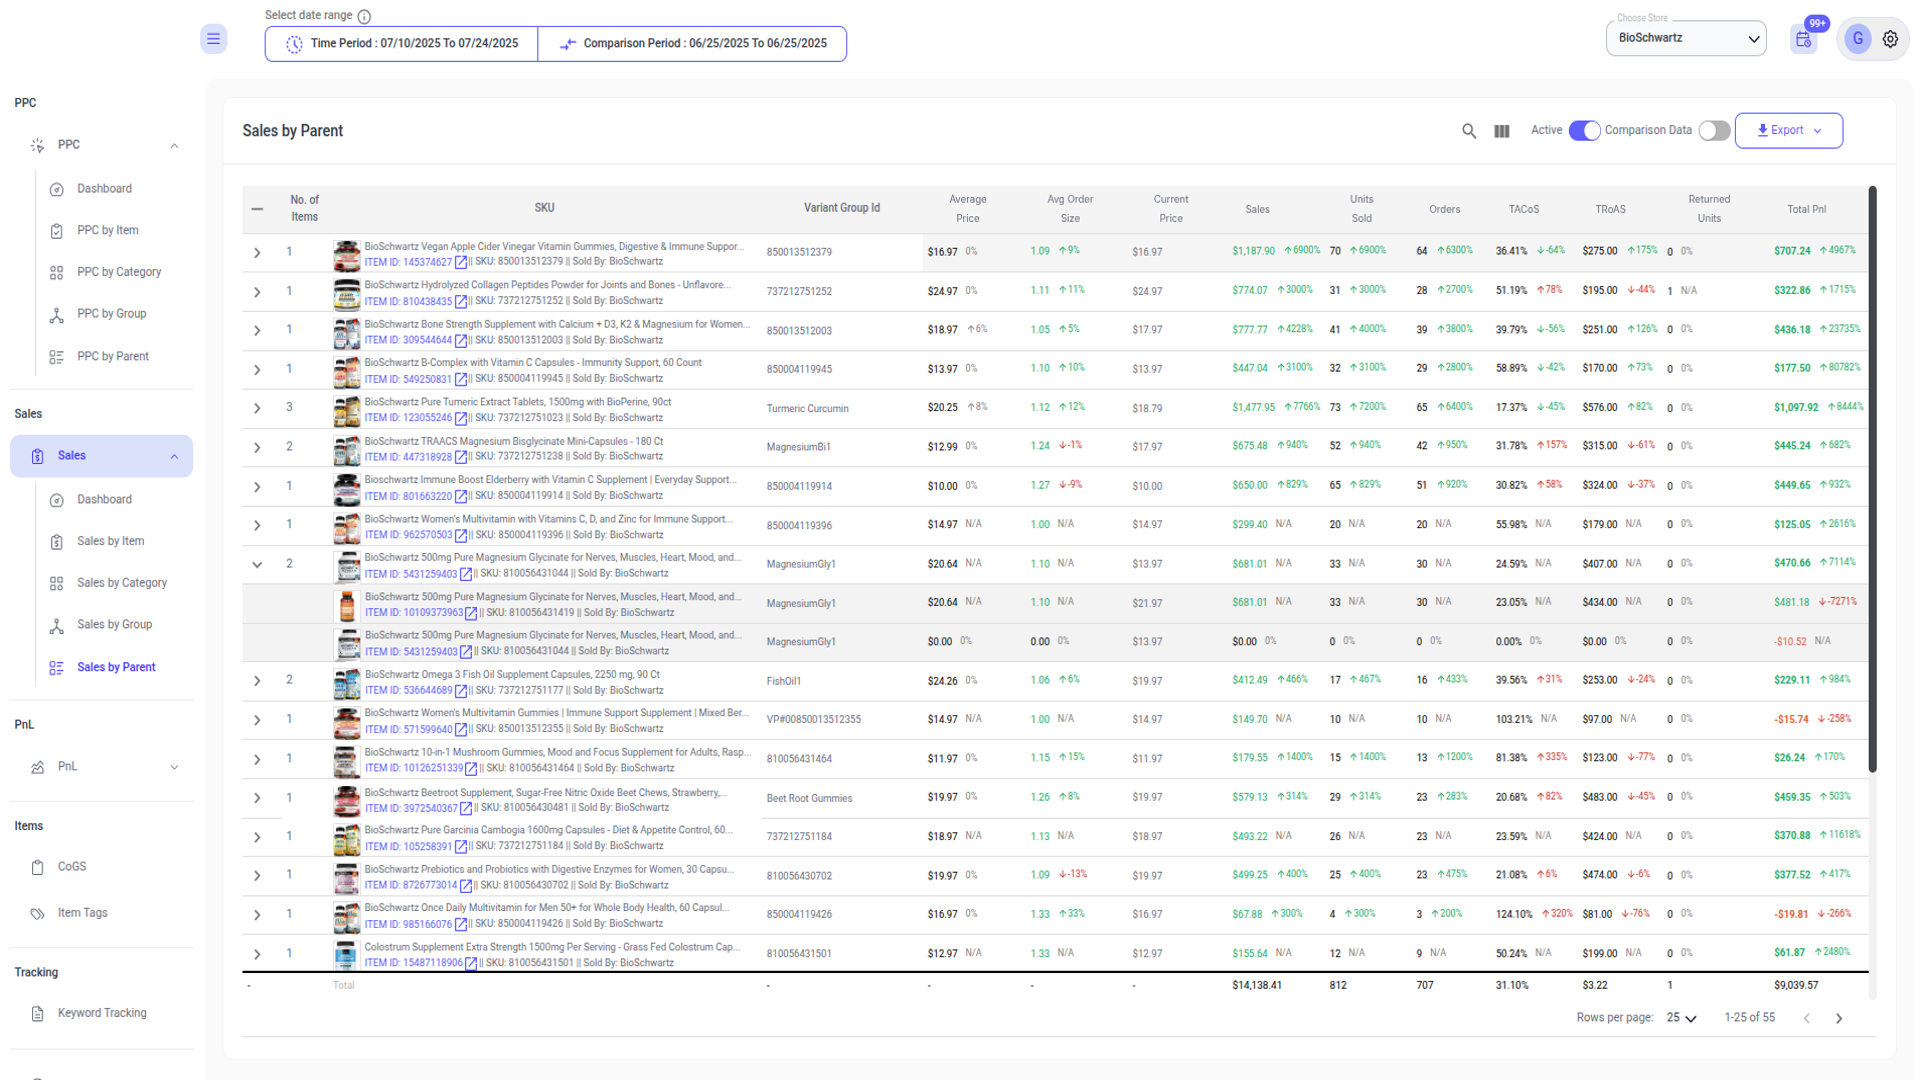Collapse the Sales sidebar section
The width and height of the screenshot is (1920, 1080).
pyautogui.click(x=174, y=457)
